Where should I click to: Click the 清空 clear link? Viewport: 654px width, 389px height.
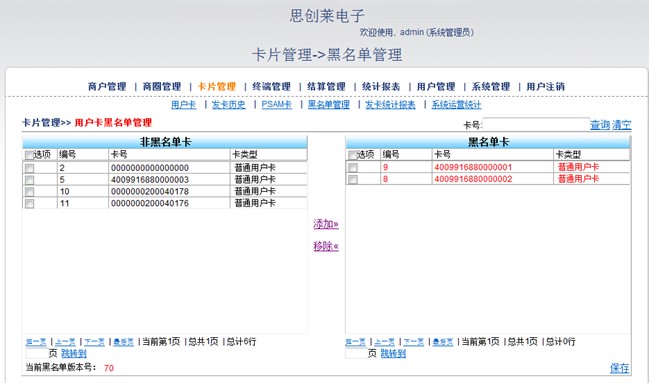click(621, 125)
